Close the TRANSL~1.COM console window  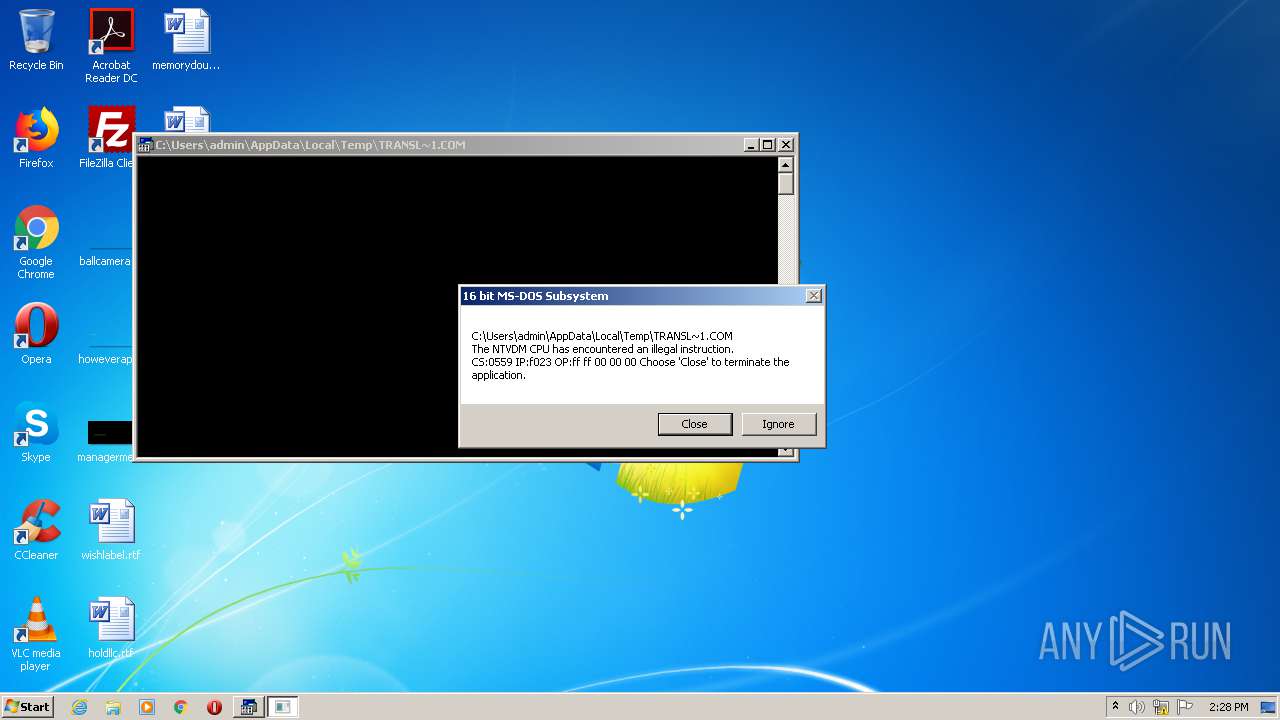tap(786, 145)
